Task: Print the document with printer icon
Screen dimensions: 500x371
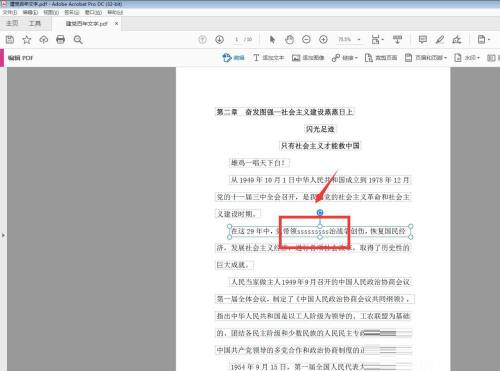Action: (61, 40)
